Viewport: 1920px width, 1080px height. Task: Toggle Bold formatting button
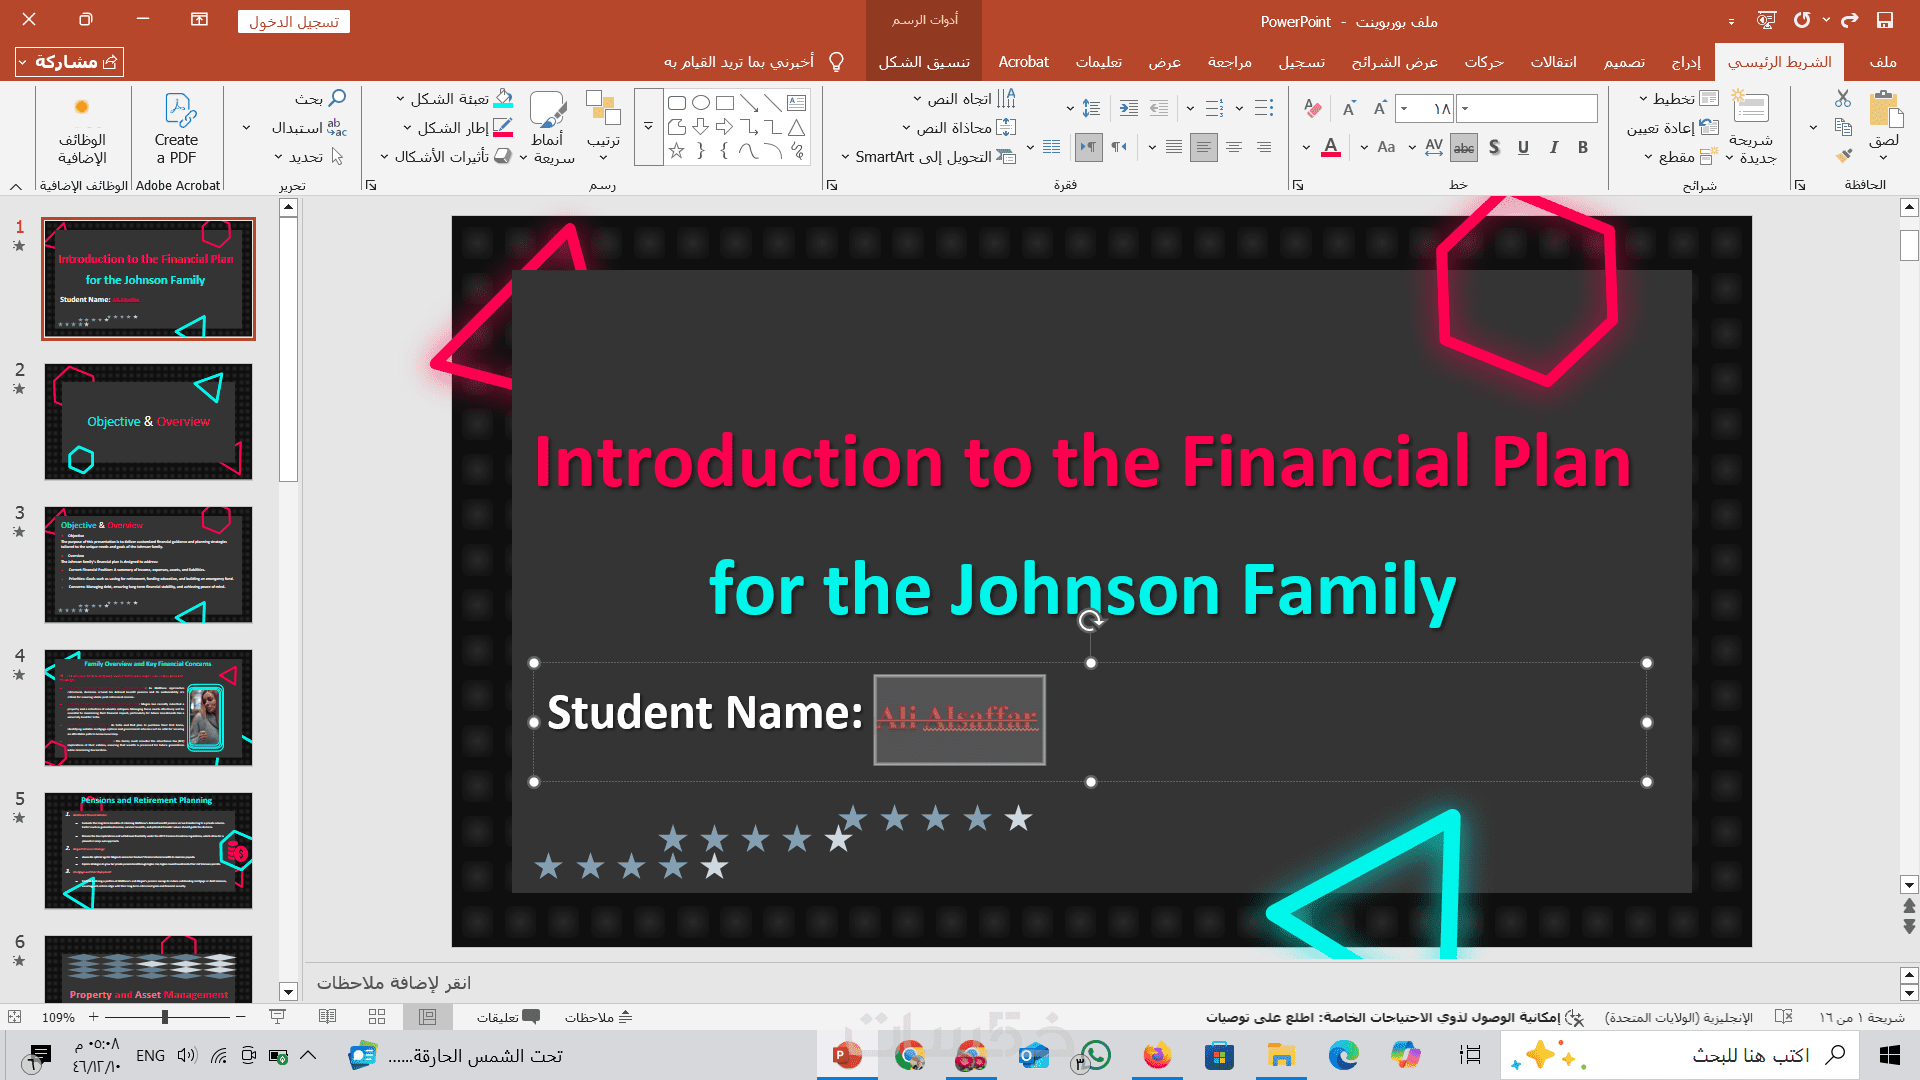coord(1583,148)
